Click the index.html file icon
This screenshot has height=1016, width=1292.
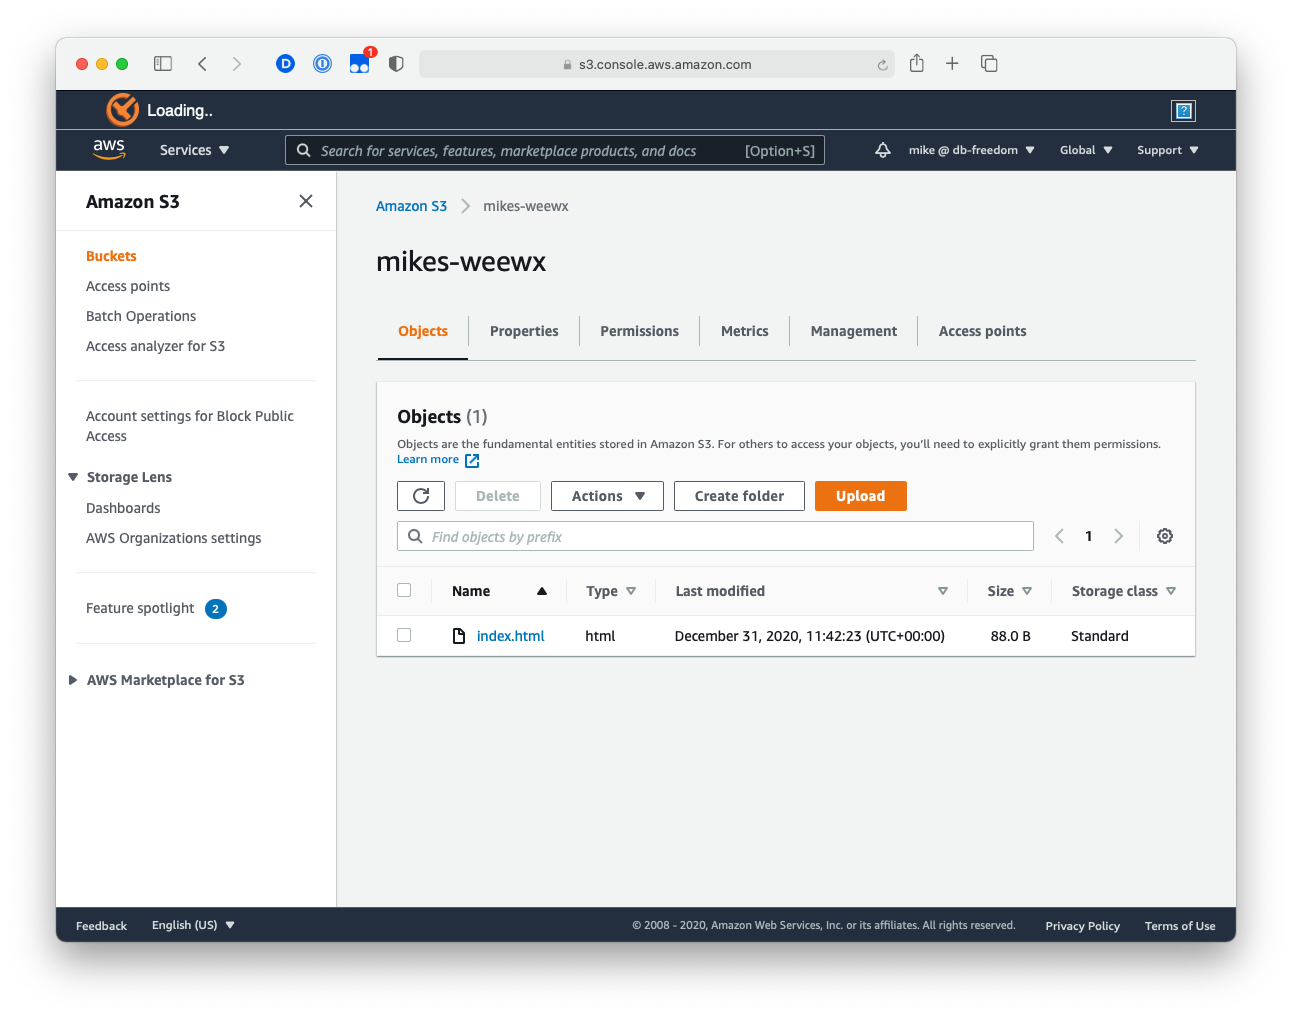459,636
